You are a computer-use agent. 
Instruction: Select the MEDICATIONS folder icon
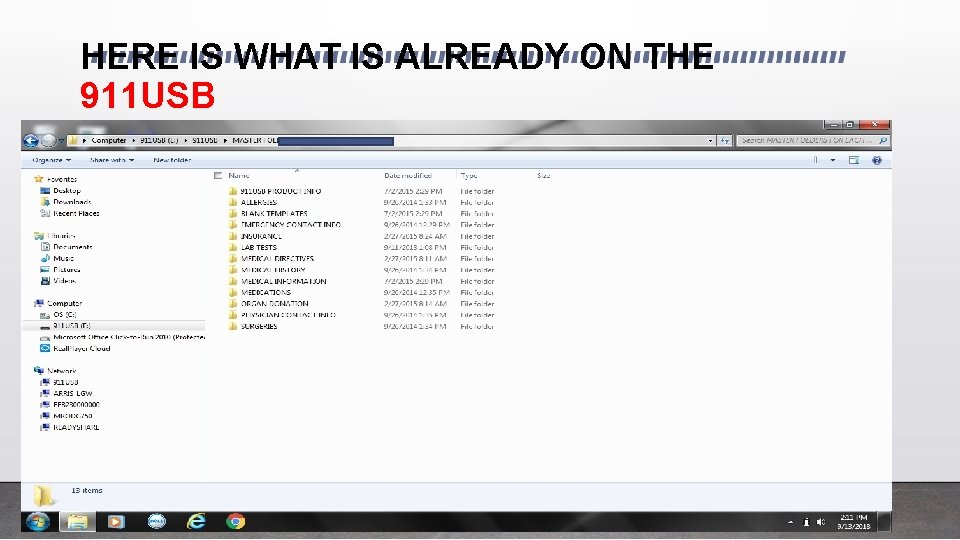click(x=233, y=293)
